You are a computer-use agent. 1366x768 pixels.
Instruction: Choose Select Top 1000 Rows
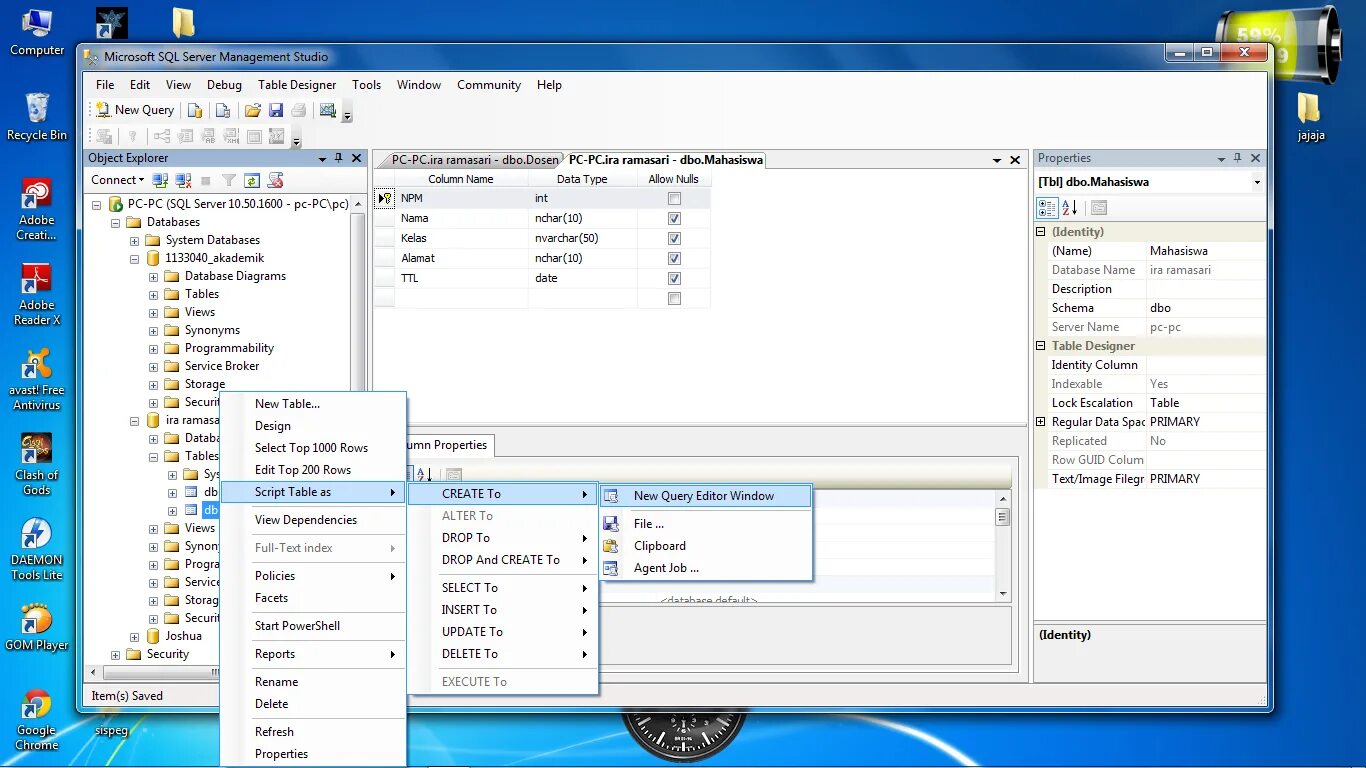pos(311,448)
